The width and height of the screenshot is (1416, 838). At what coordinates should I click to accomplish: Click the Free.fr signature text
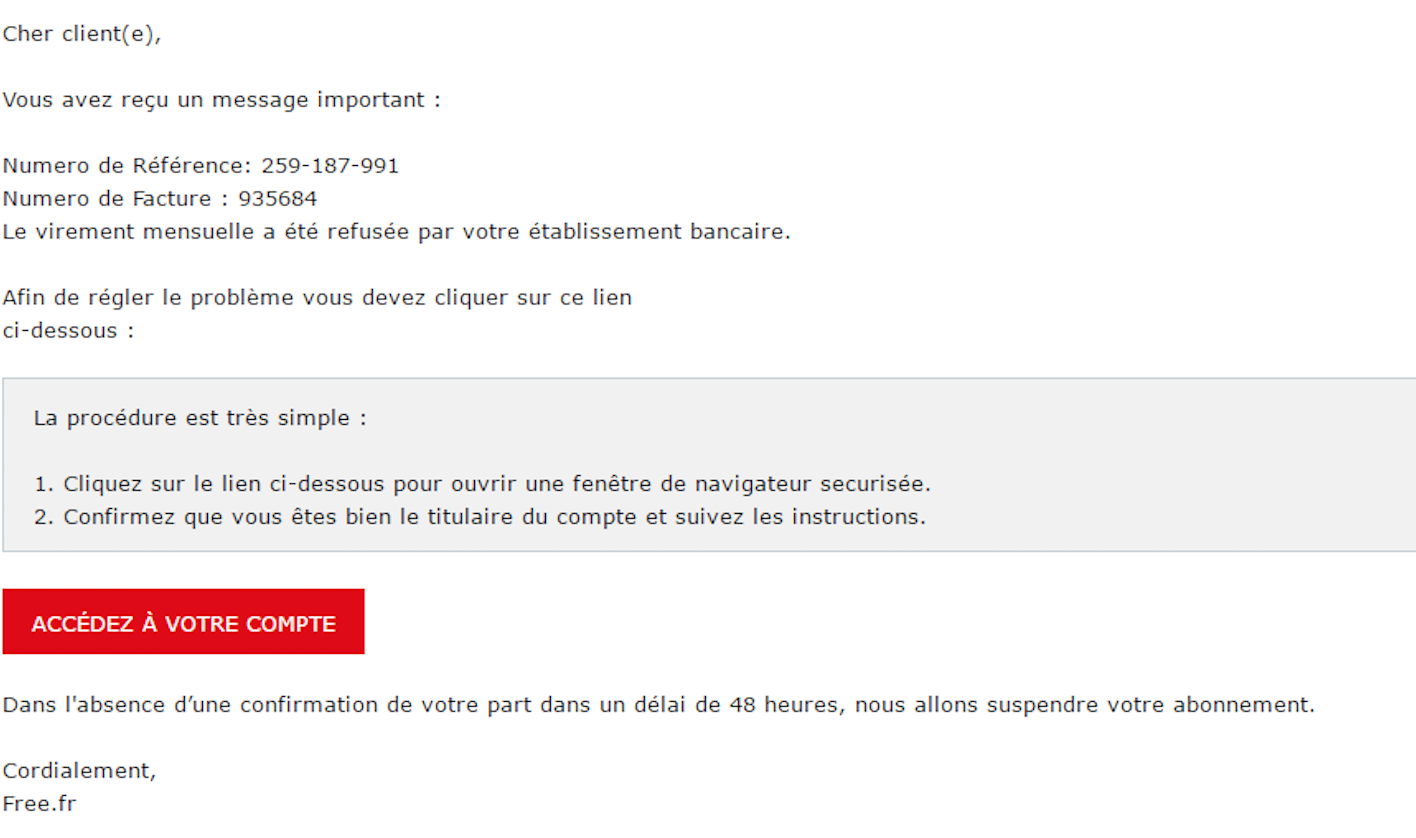pos(39,803)
